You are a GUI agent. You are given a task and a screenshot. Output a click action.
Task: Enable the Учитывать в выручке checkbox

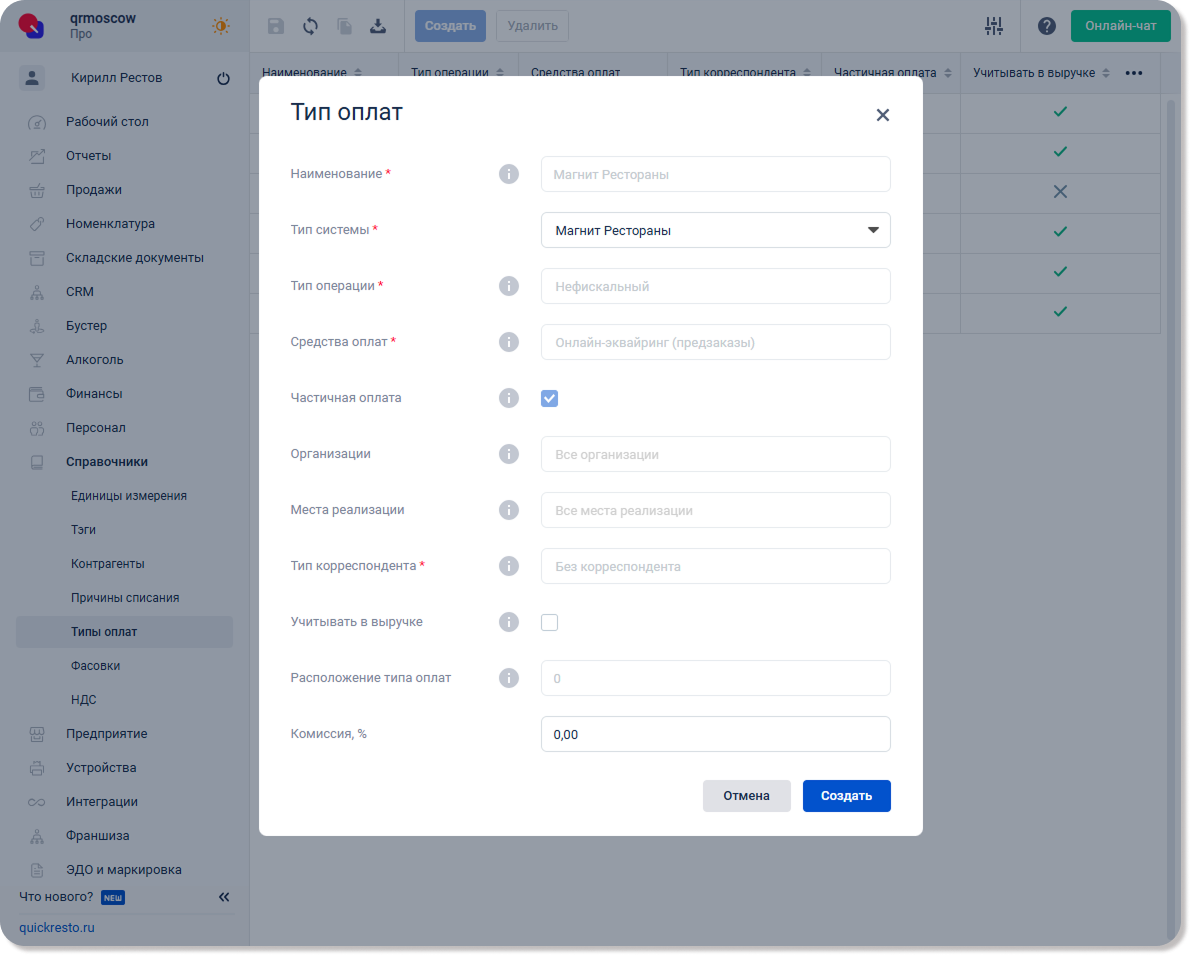coord(549,622)
